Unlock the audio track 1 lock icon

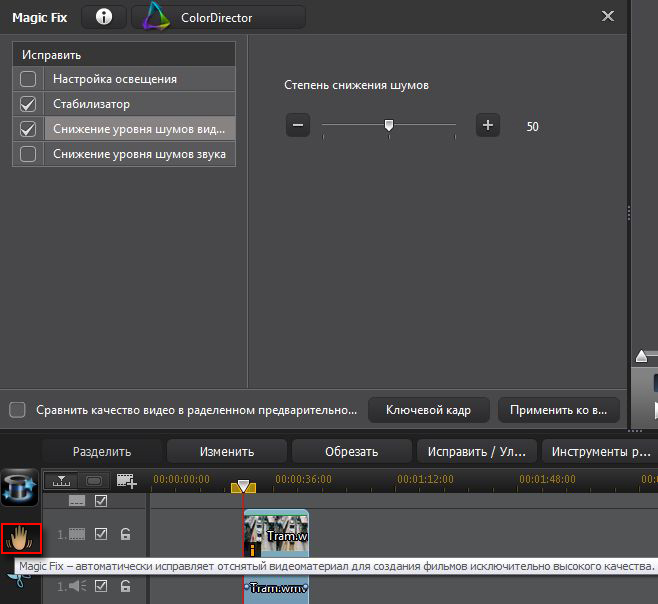pos(126,587)
